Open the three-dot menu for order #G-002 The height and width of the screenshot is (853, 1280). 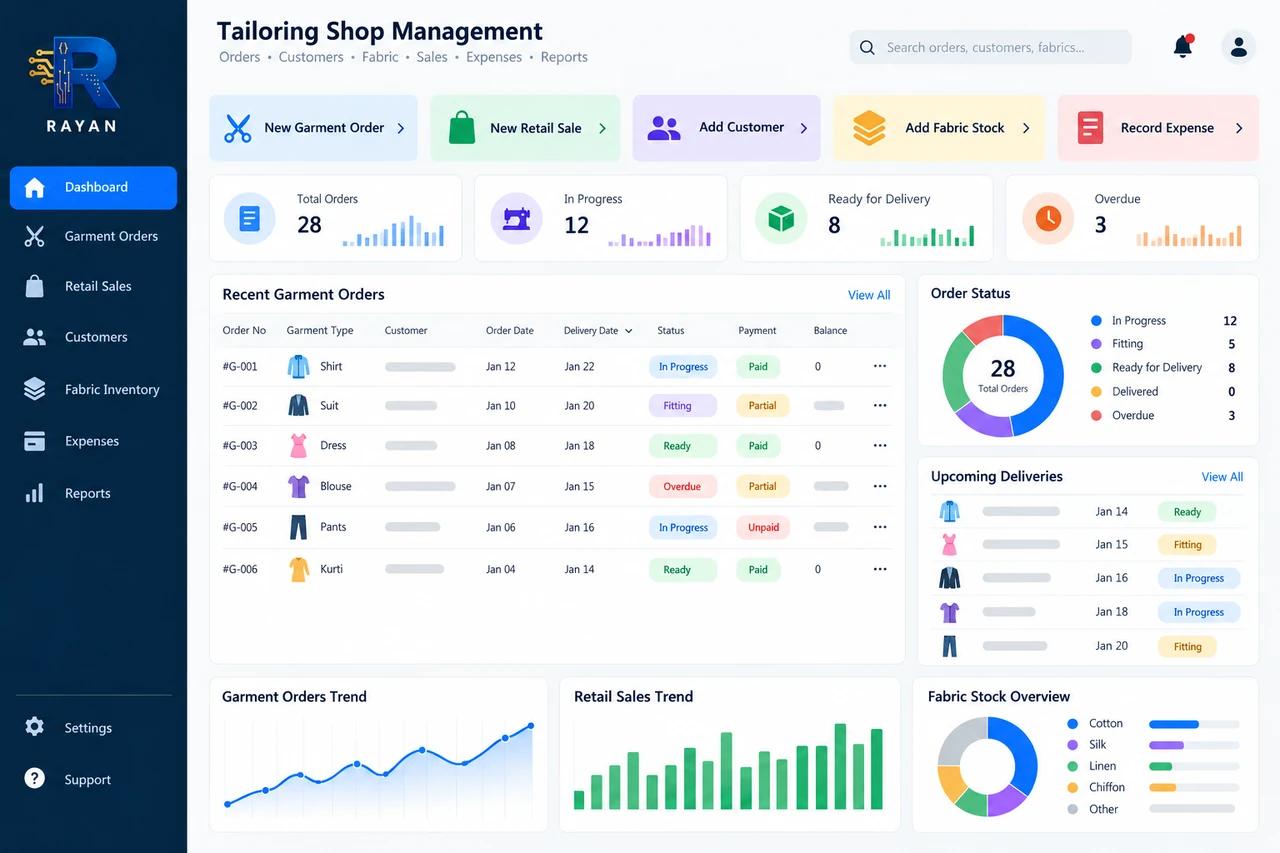pos(880,405)
